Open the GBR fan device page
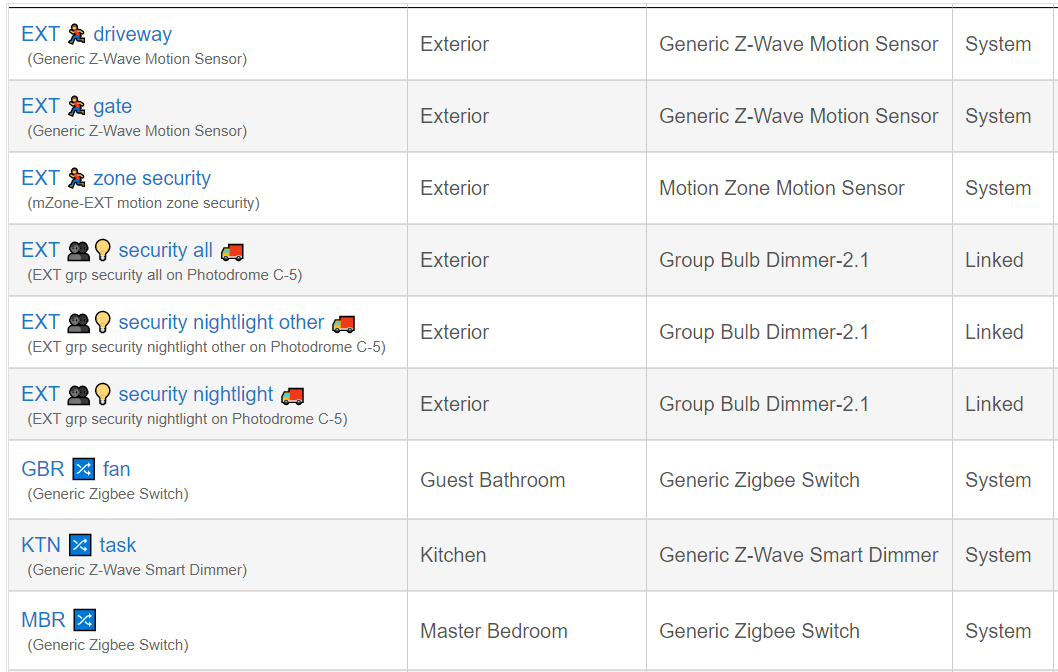Viewport: 1058px width, 672px height. 76,469
